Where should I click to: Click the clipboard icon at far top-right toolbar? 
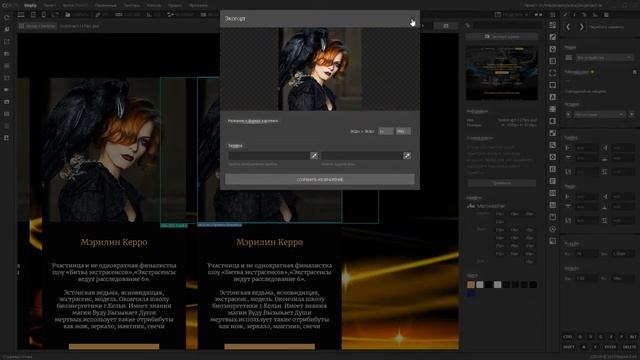tap(607, 15)
